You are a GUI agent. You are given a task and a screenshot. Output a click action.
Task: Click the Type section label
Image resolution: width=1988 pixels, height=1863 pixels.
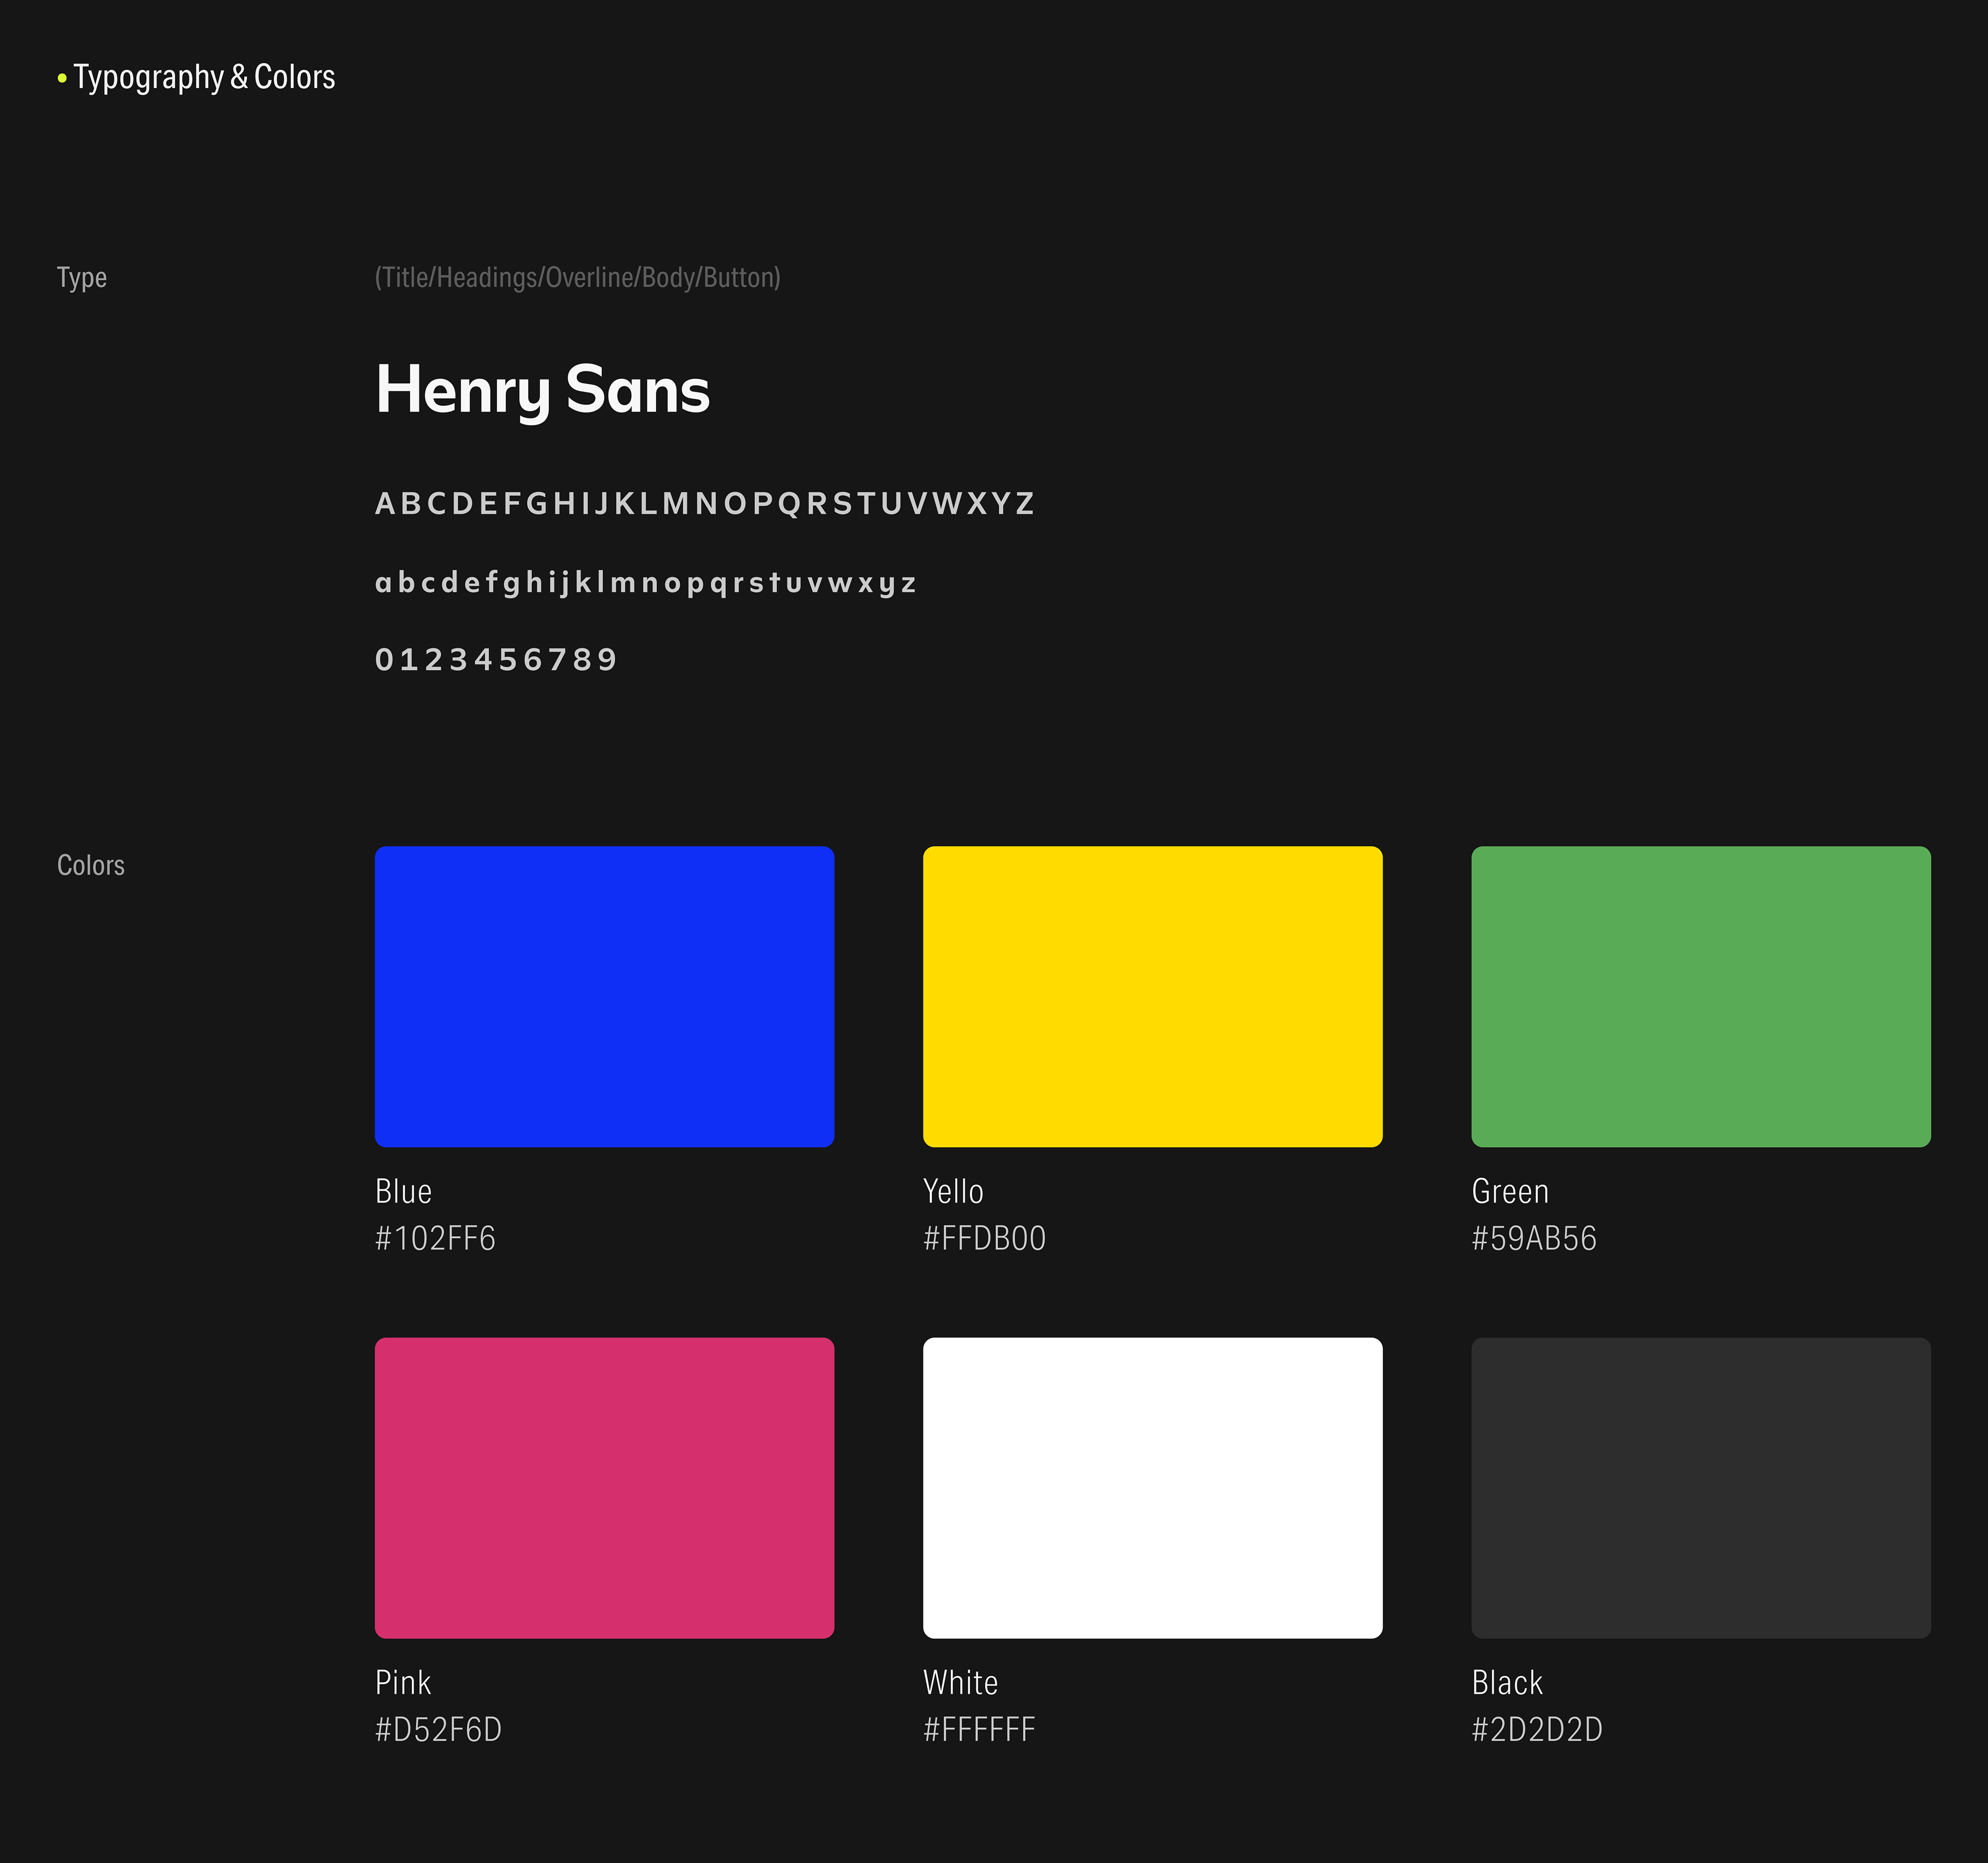coord(82,277)
